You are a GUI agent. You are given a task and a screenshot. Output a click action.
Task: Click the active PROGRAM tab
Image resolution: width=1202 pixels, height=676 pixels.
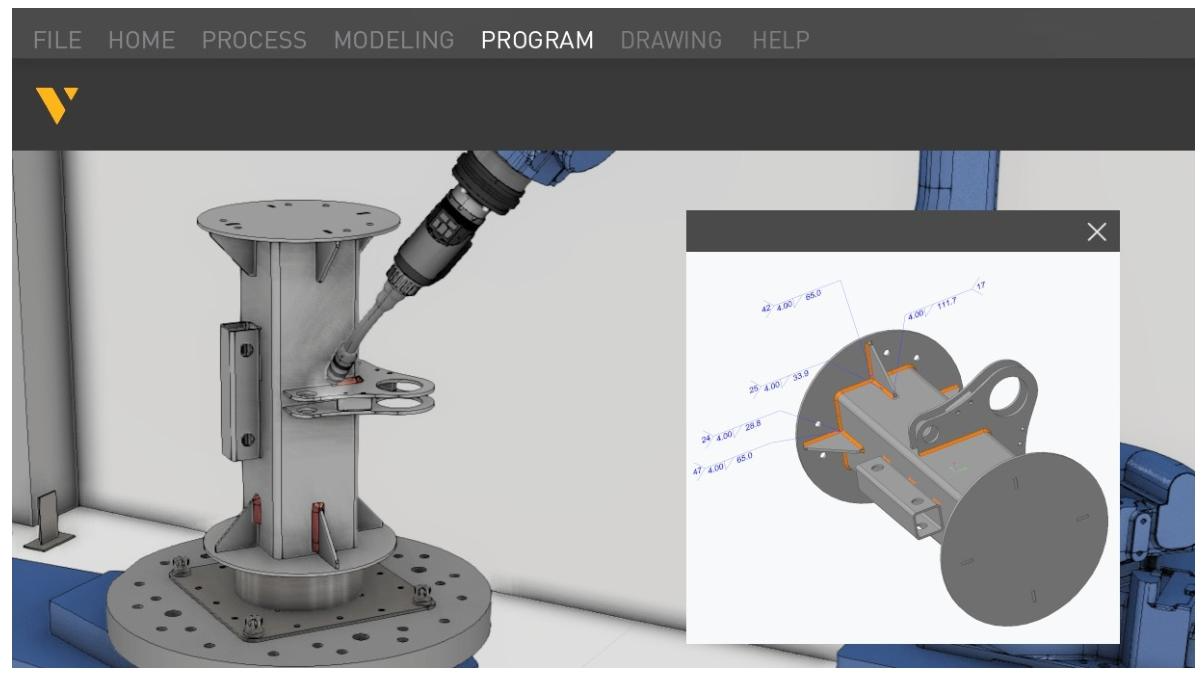538,40
